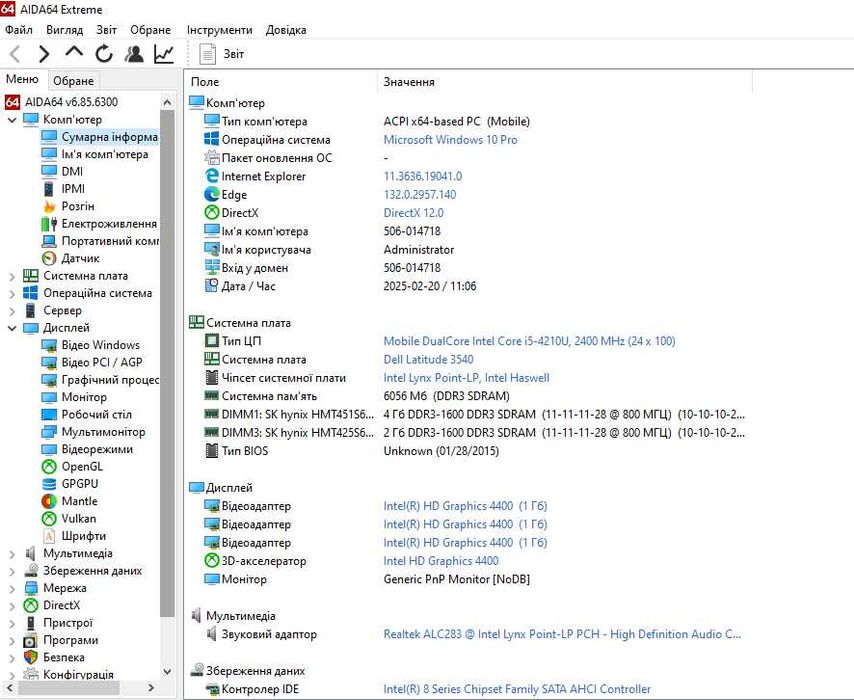Expand the Системна плата tree node
Image resolution: width=854 pixels, height=700 pixels.
pyautogui.click(x=12, y=277)
